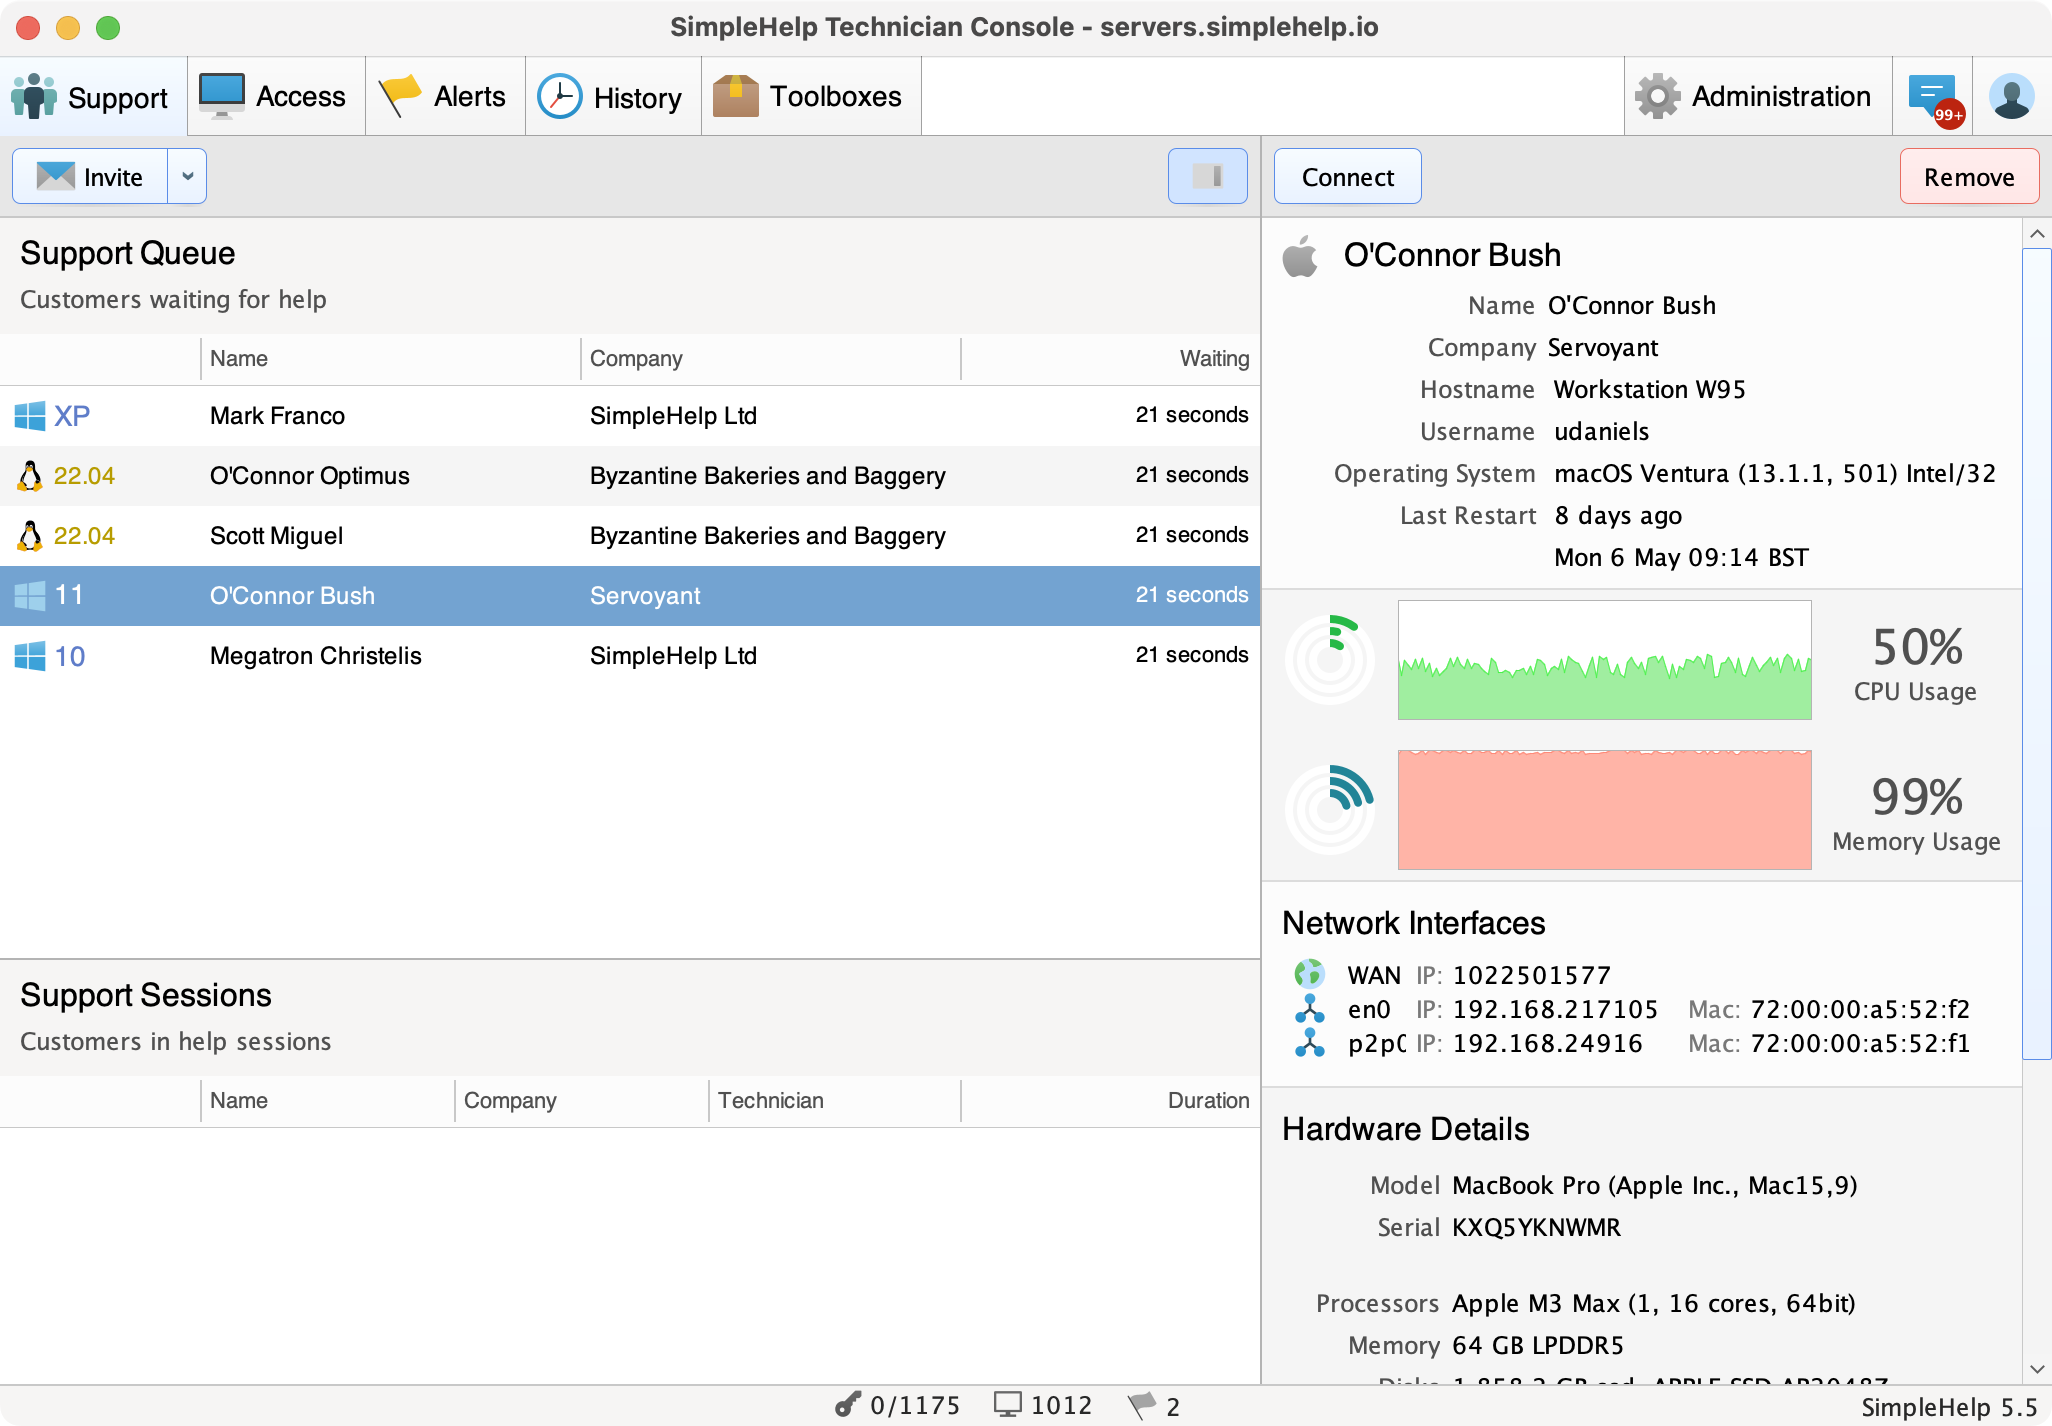Select Megatron Christelis in the queue
Viewport: 2052px width, 1426px height.
coord(630,656)
